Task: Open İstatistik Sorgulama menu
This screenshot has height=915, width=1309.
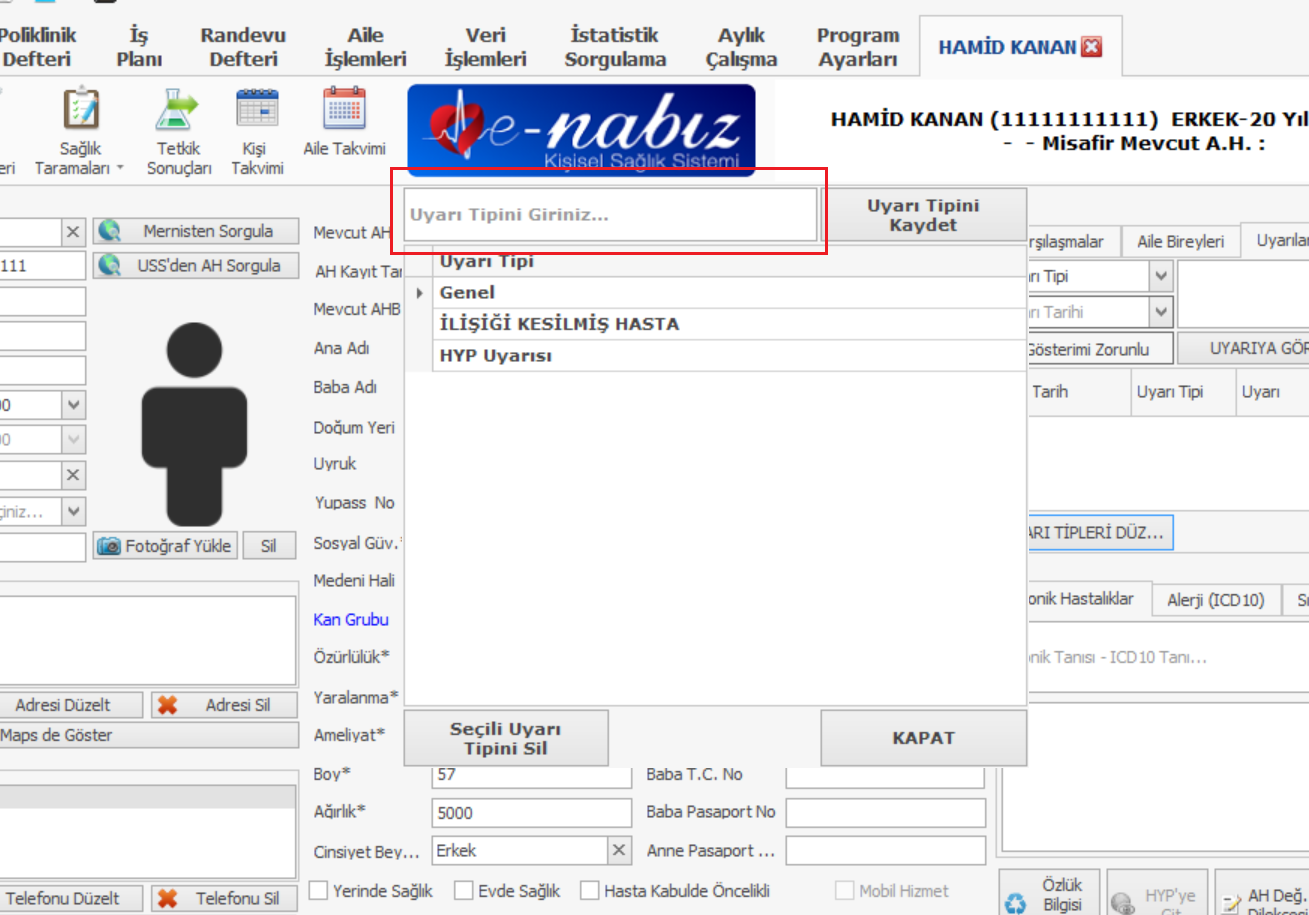Action: point(615,47)
